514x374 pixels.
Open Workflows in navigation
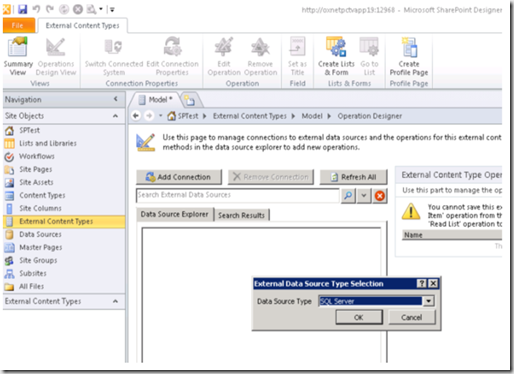coord(64,156)
